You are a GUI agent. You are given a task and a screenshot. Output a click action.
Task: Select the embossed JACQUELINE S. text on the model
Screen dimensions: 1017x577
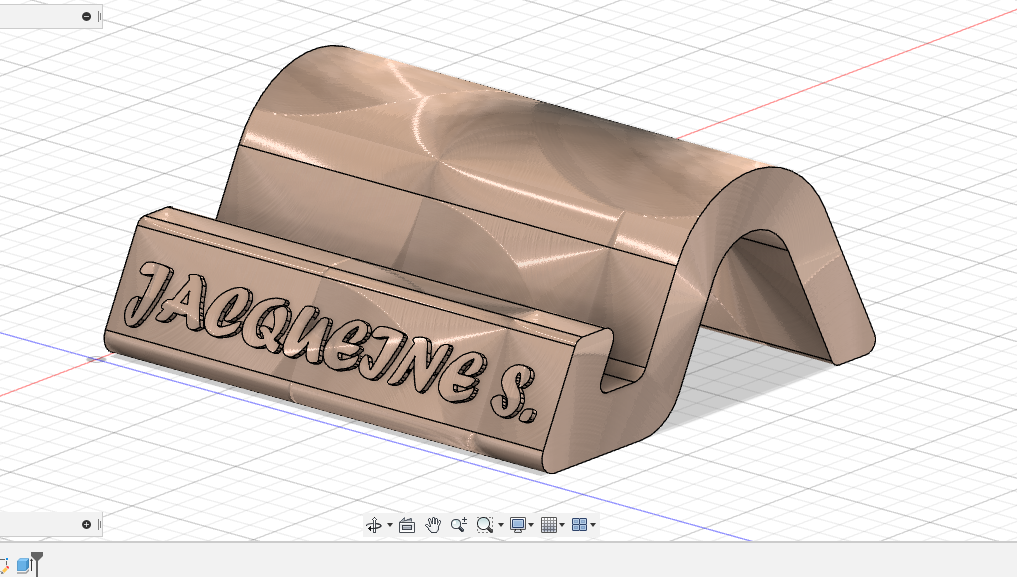(x=332, y=341)
